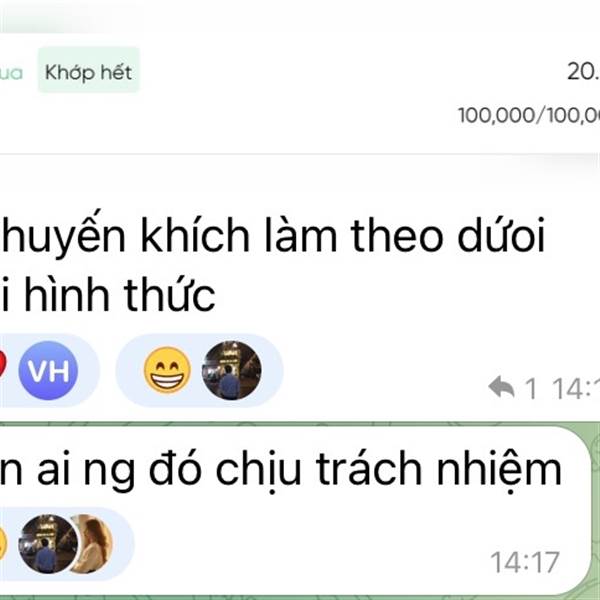Toggle the grinning reaction pill

[x=199, y=370]
